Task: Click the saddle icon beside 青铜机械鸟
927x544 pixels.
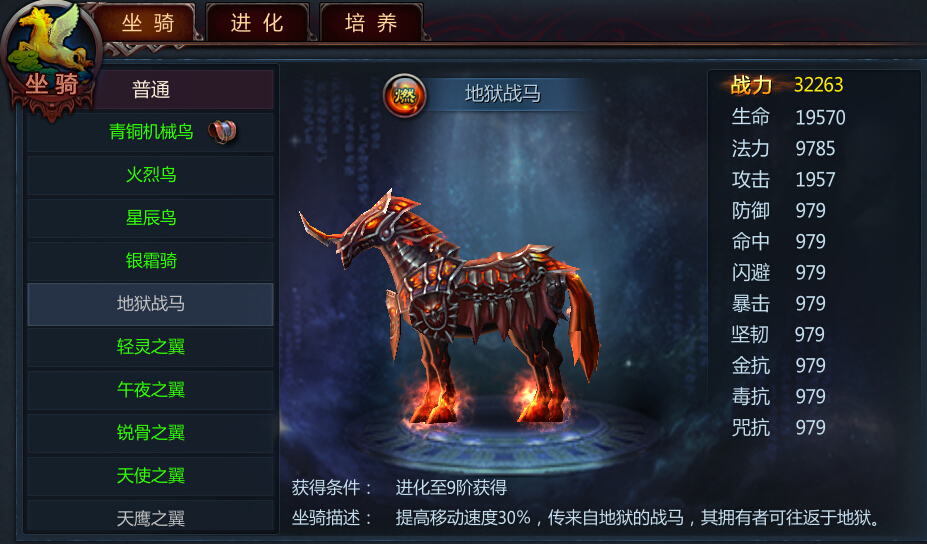Action: point(223,131)
